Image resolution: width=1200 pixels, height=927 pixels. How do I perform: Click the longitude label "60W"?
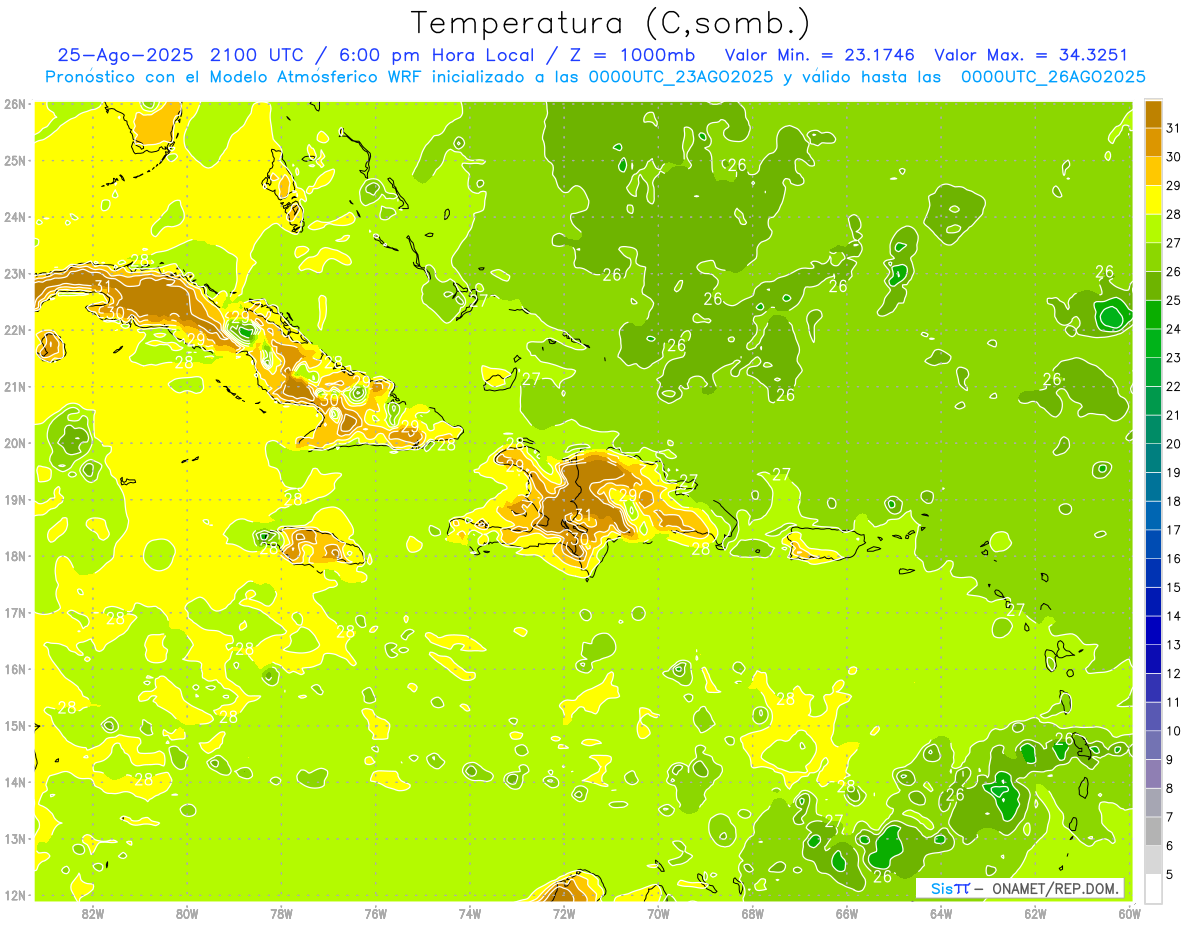pyautogui.click(x=1129, y=913)
